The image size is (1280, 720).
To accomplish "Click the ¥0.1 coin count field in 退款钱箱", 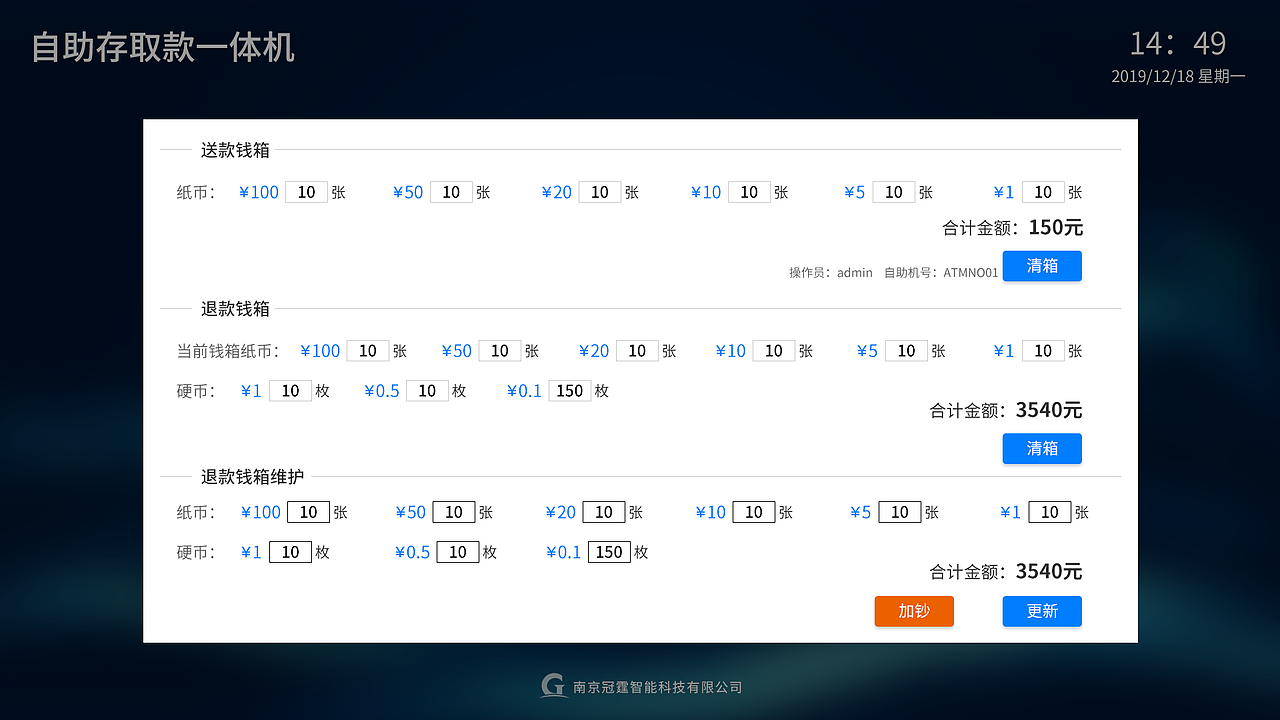I will tap(569, 391).
